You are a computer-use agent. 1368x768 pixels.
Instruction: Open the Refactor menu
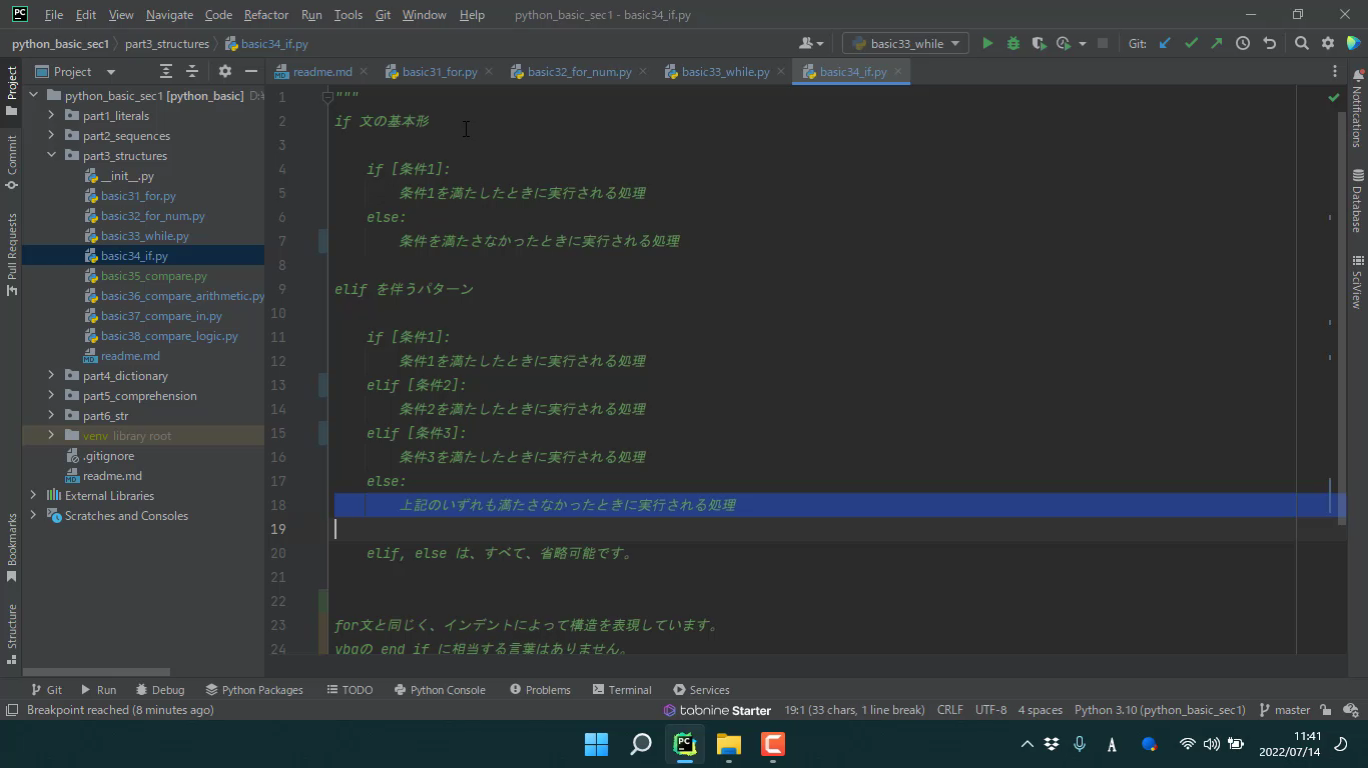pyautogui.click(x=266, y=15)
